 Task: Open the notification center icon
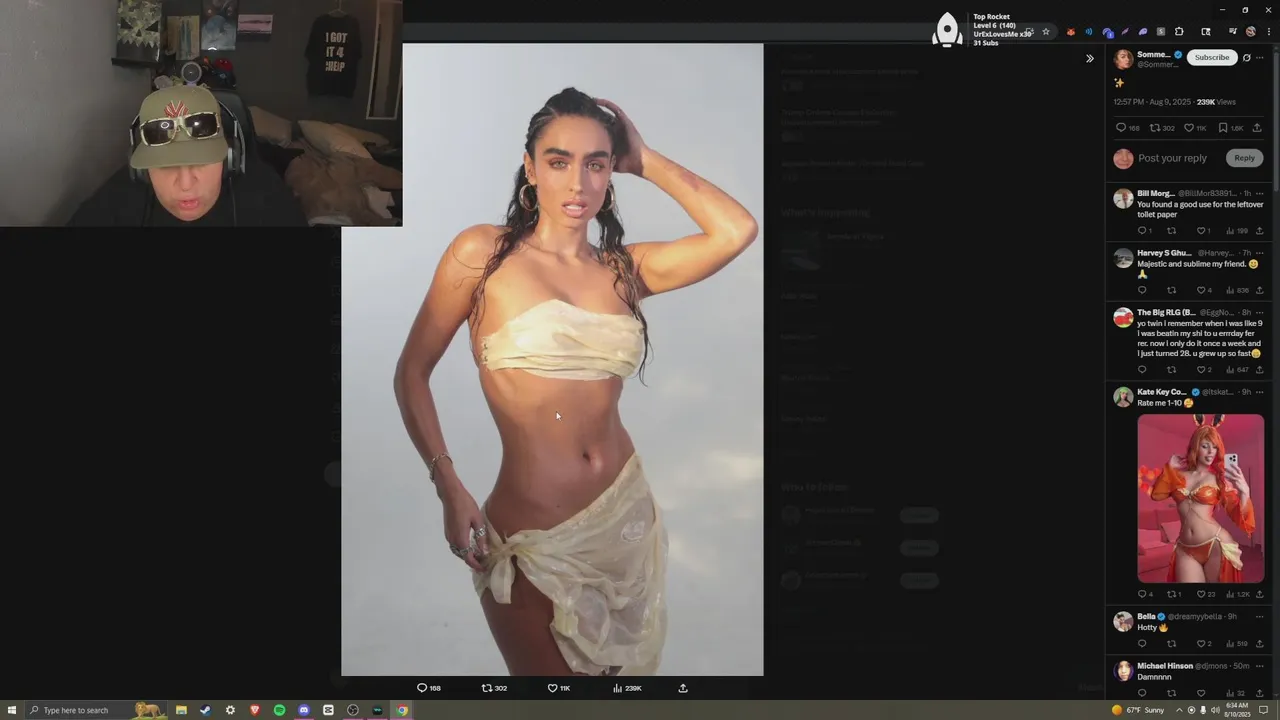tap(1263, 710)
